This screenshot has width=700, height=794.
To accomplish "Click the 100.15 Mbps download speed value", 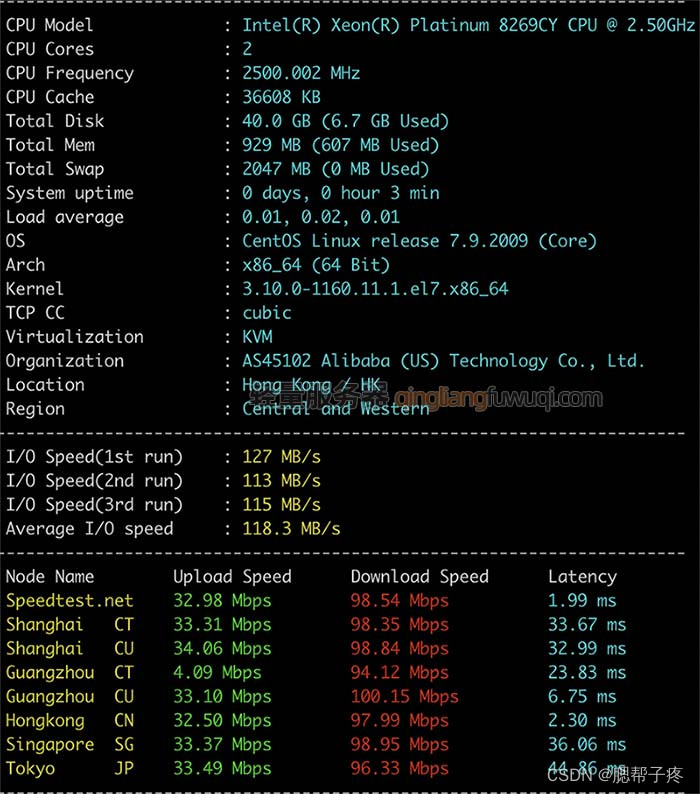I will [404, 697].
